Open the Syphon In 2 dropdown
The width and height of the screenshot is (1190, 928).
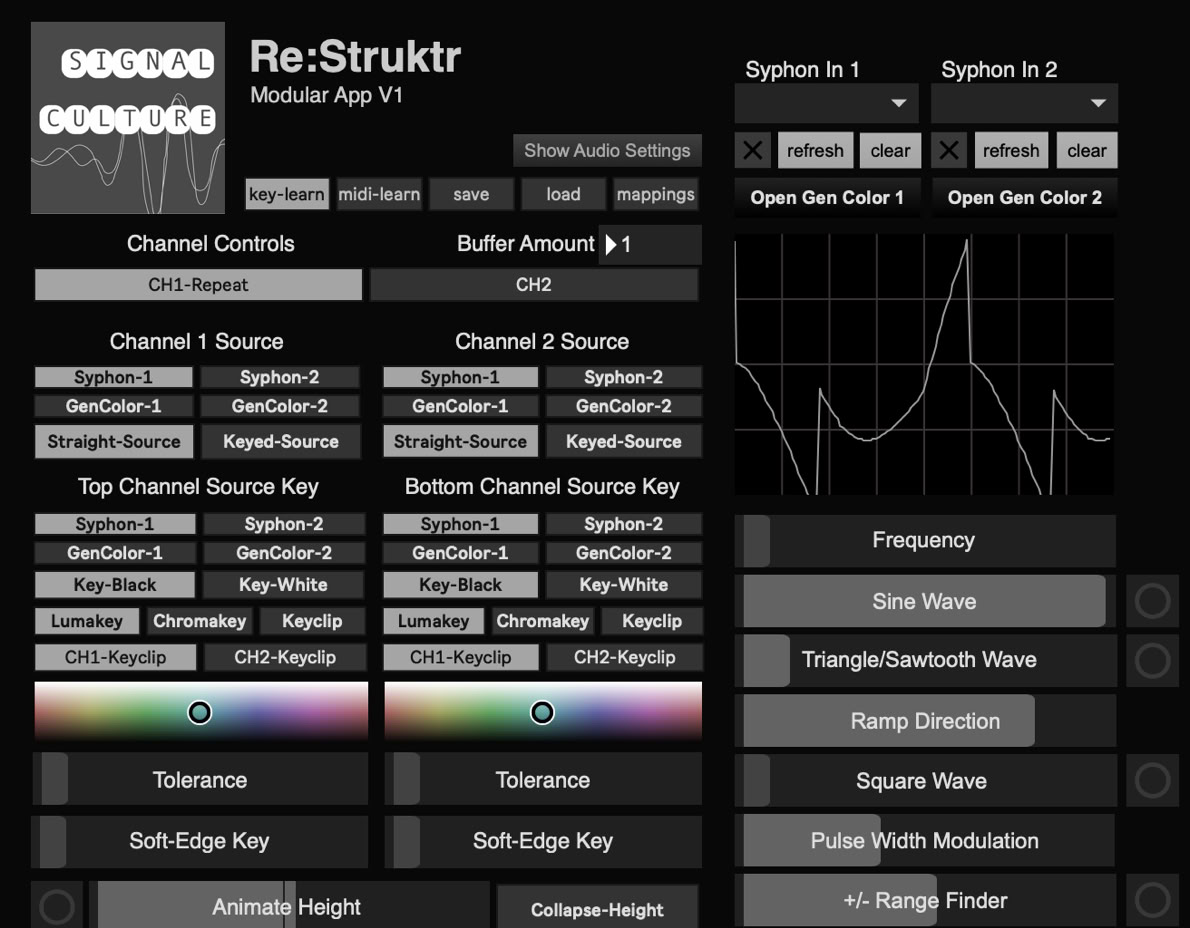(x=1025, y=103)
